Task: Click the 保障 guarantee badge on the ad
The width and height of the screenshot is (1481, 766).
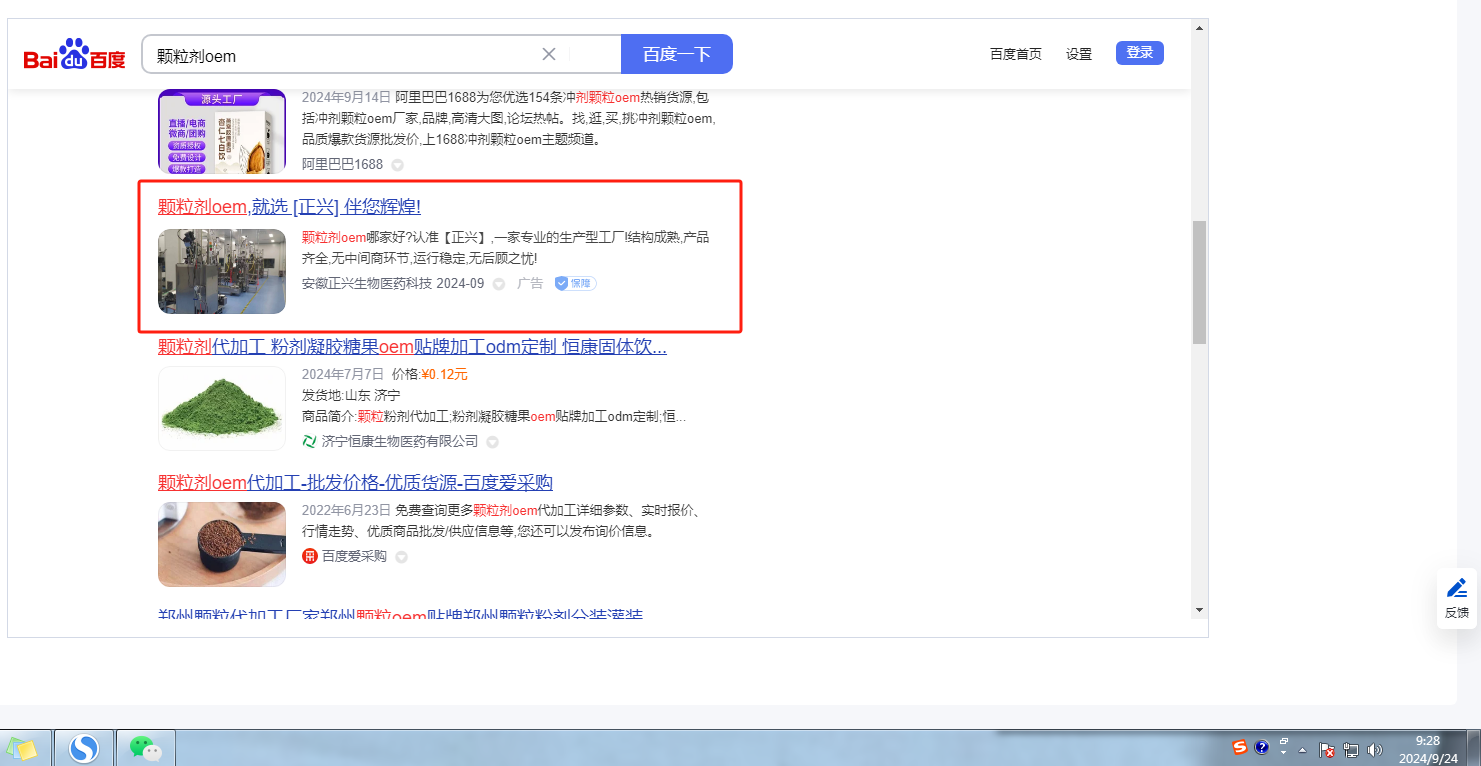Action: tap(575, 284)
